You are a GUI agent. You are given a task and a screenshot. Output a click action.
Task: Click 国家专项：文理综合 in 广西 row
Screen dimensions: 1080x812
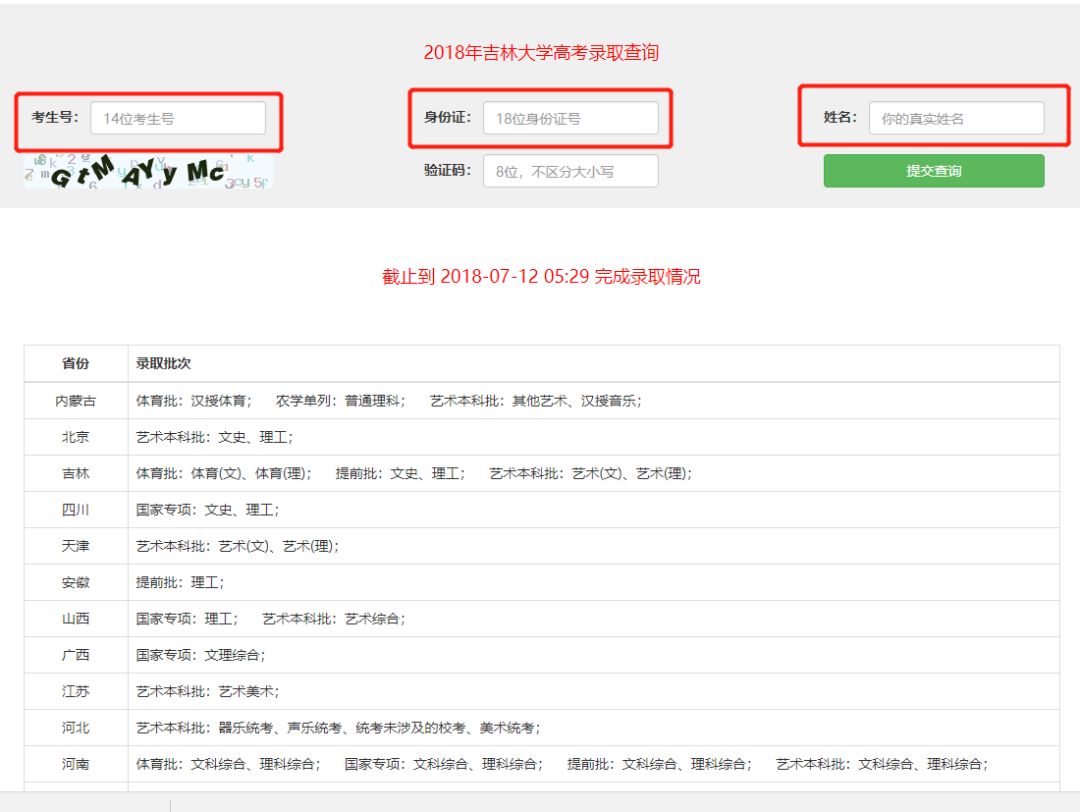pos(201,655)
